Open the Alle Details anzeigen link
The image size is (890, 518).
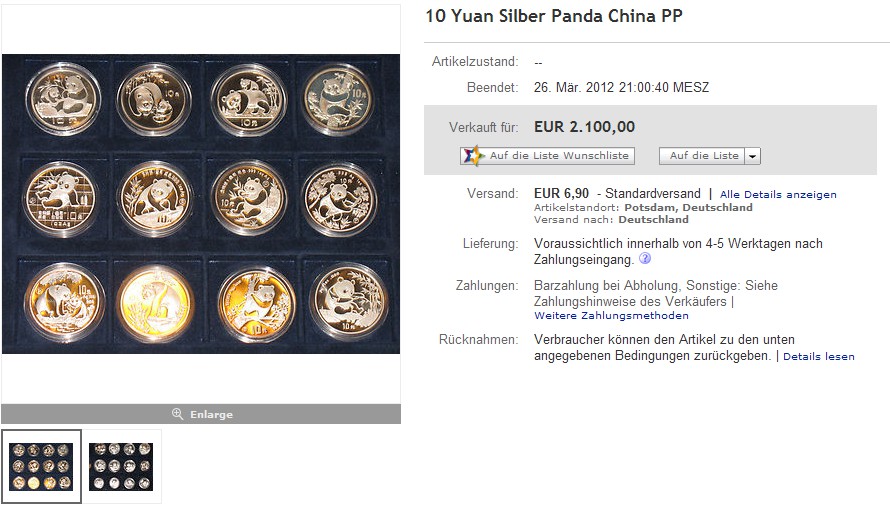point(778,195)
